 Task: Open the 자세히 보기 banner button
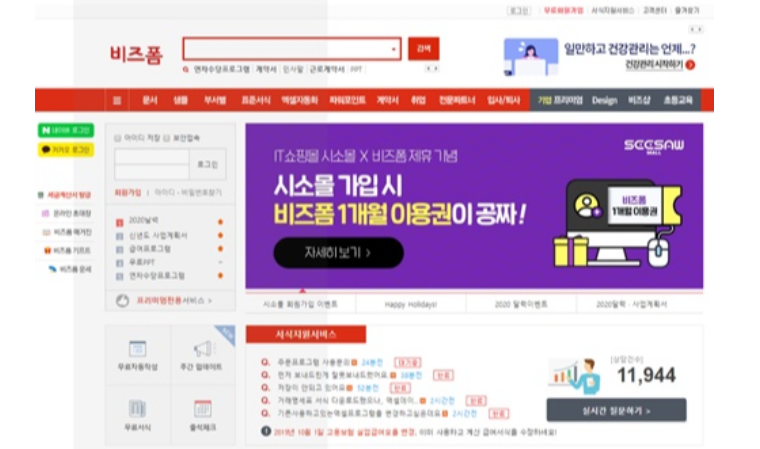pyautogui.click(x=324, y=253)
